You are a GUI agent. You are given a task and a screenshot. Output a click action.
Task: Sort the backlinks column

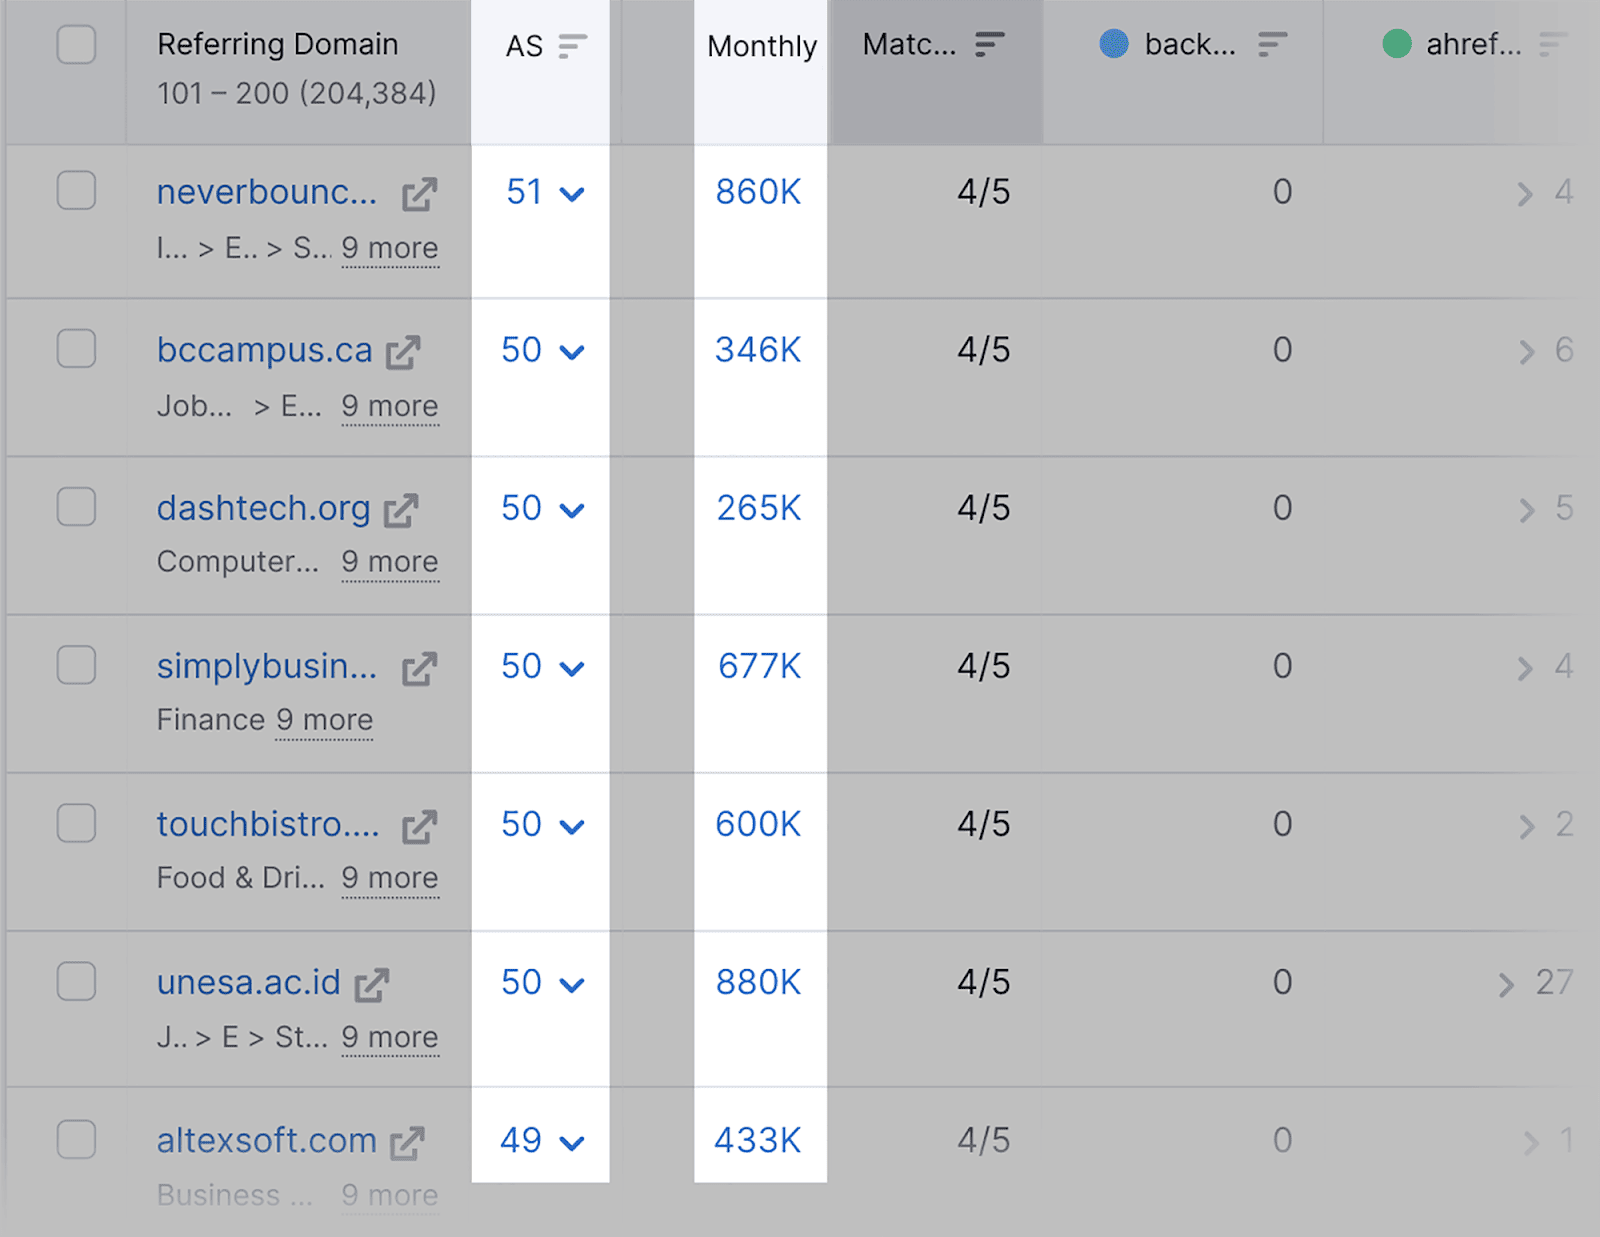(1271, 44)
